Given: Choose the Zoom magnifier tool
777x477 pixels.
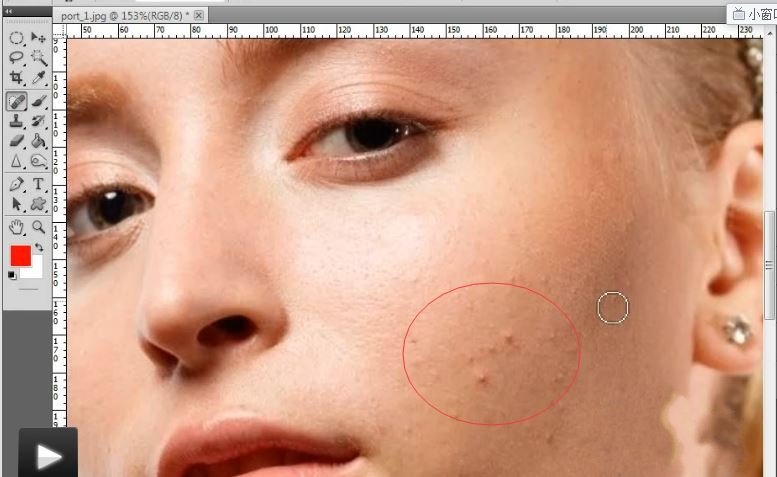Looking at the screenshot, I should (38, 227).
